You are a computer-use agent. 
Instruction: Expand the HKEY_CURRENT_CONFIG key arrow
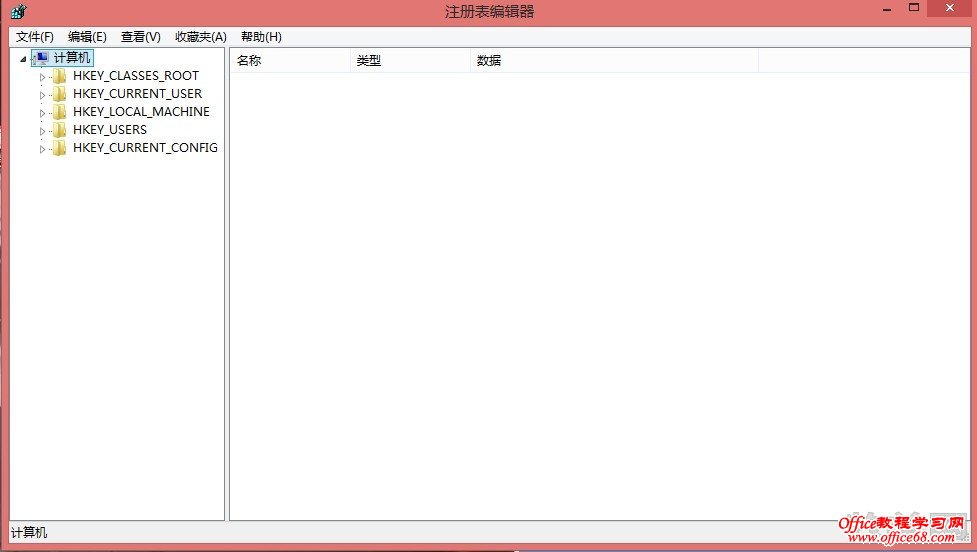tap(42, 150)
